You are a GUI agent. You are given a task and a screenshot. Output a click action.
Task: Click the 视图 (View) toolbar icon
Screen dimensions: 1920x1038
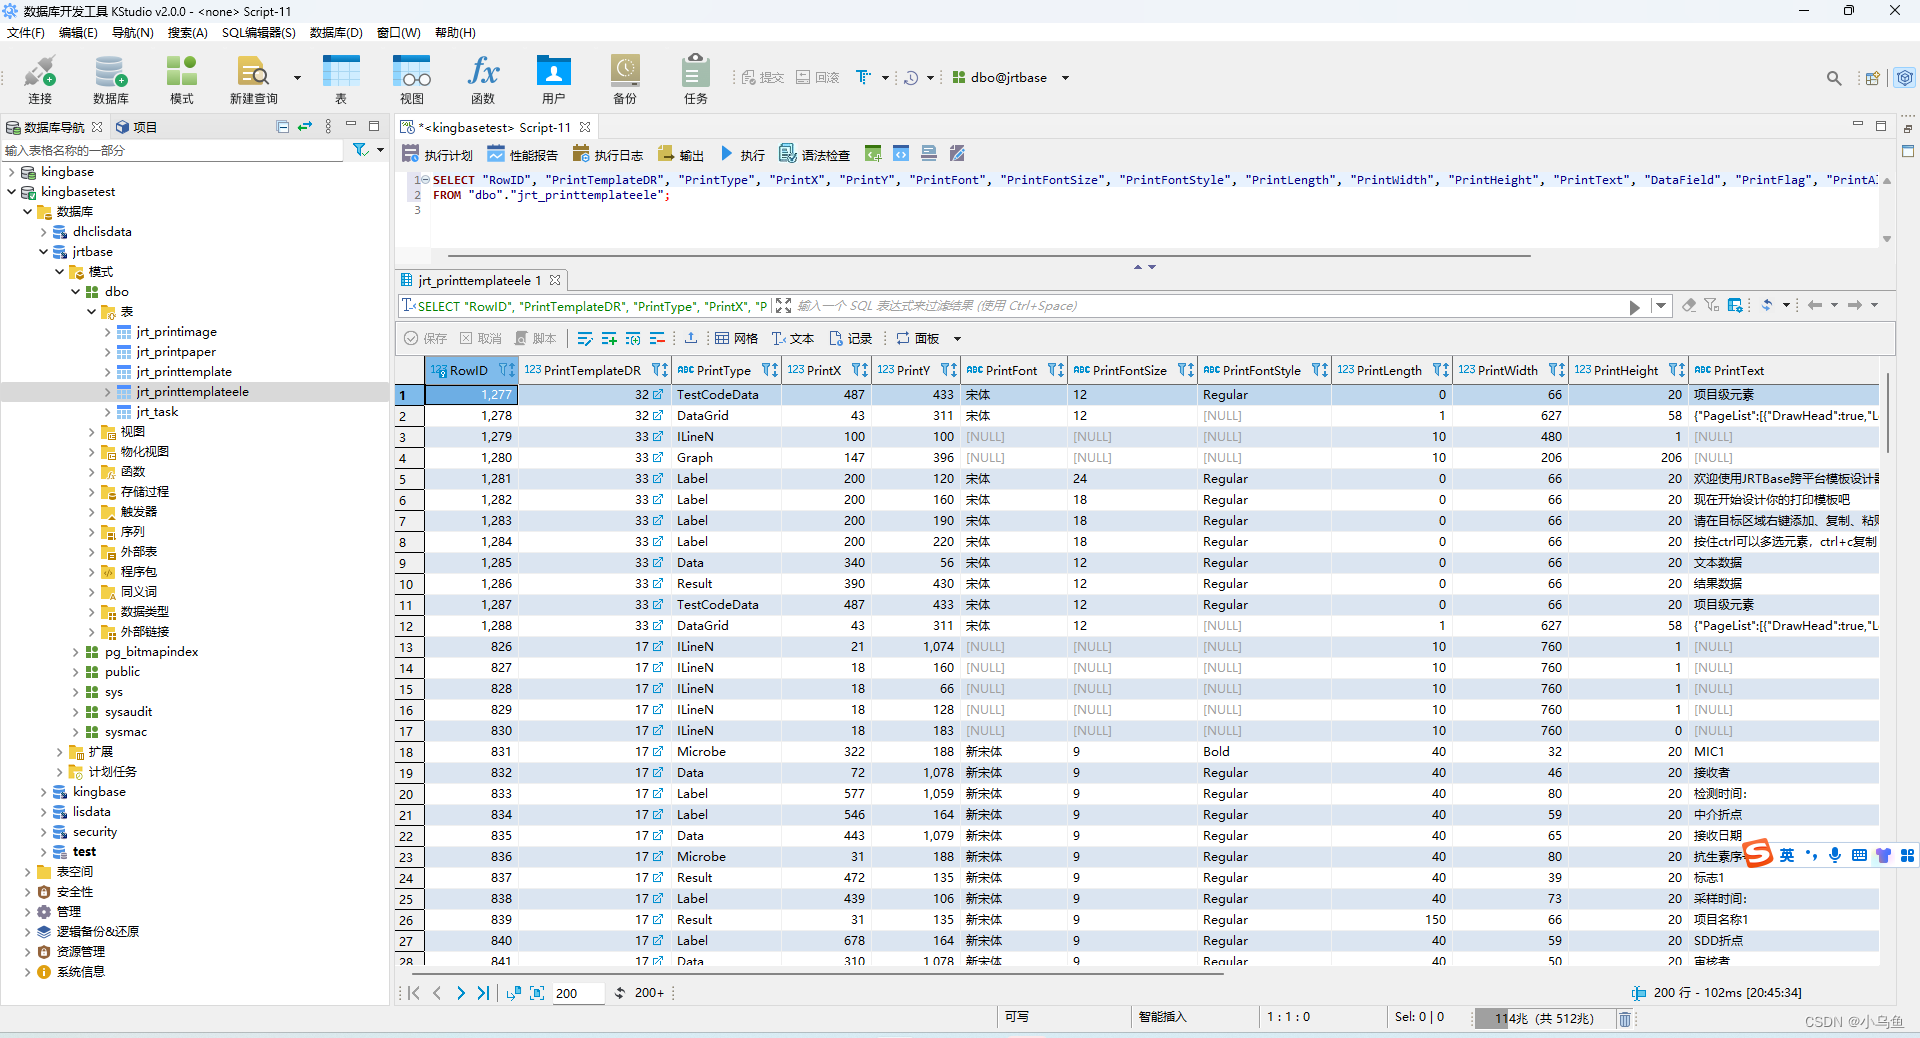[412, 80]
